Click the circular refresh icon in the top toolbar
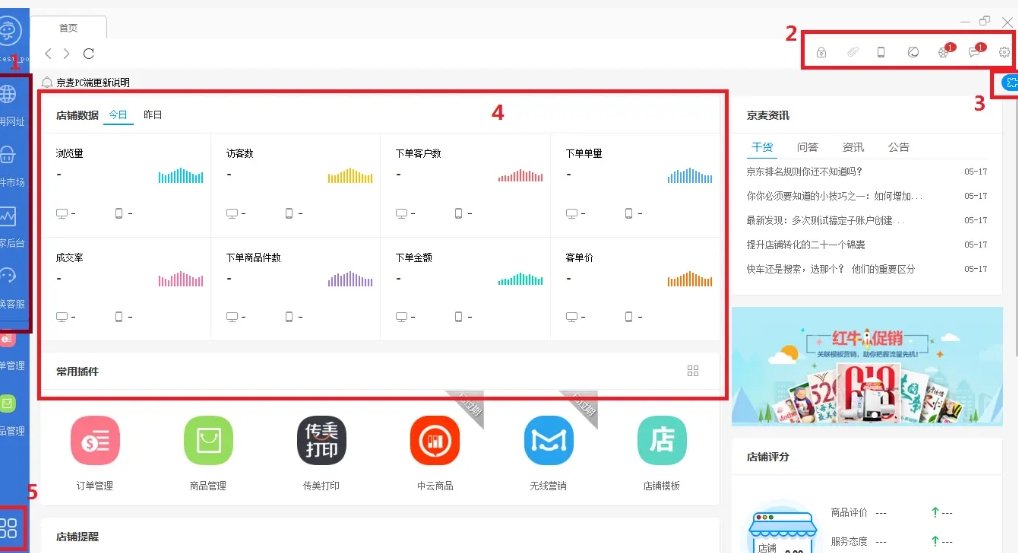Viewport: 1018px width, 553px height. [913, 52]
